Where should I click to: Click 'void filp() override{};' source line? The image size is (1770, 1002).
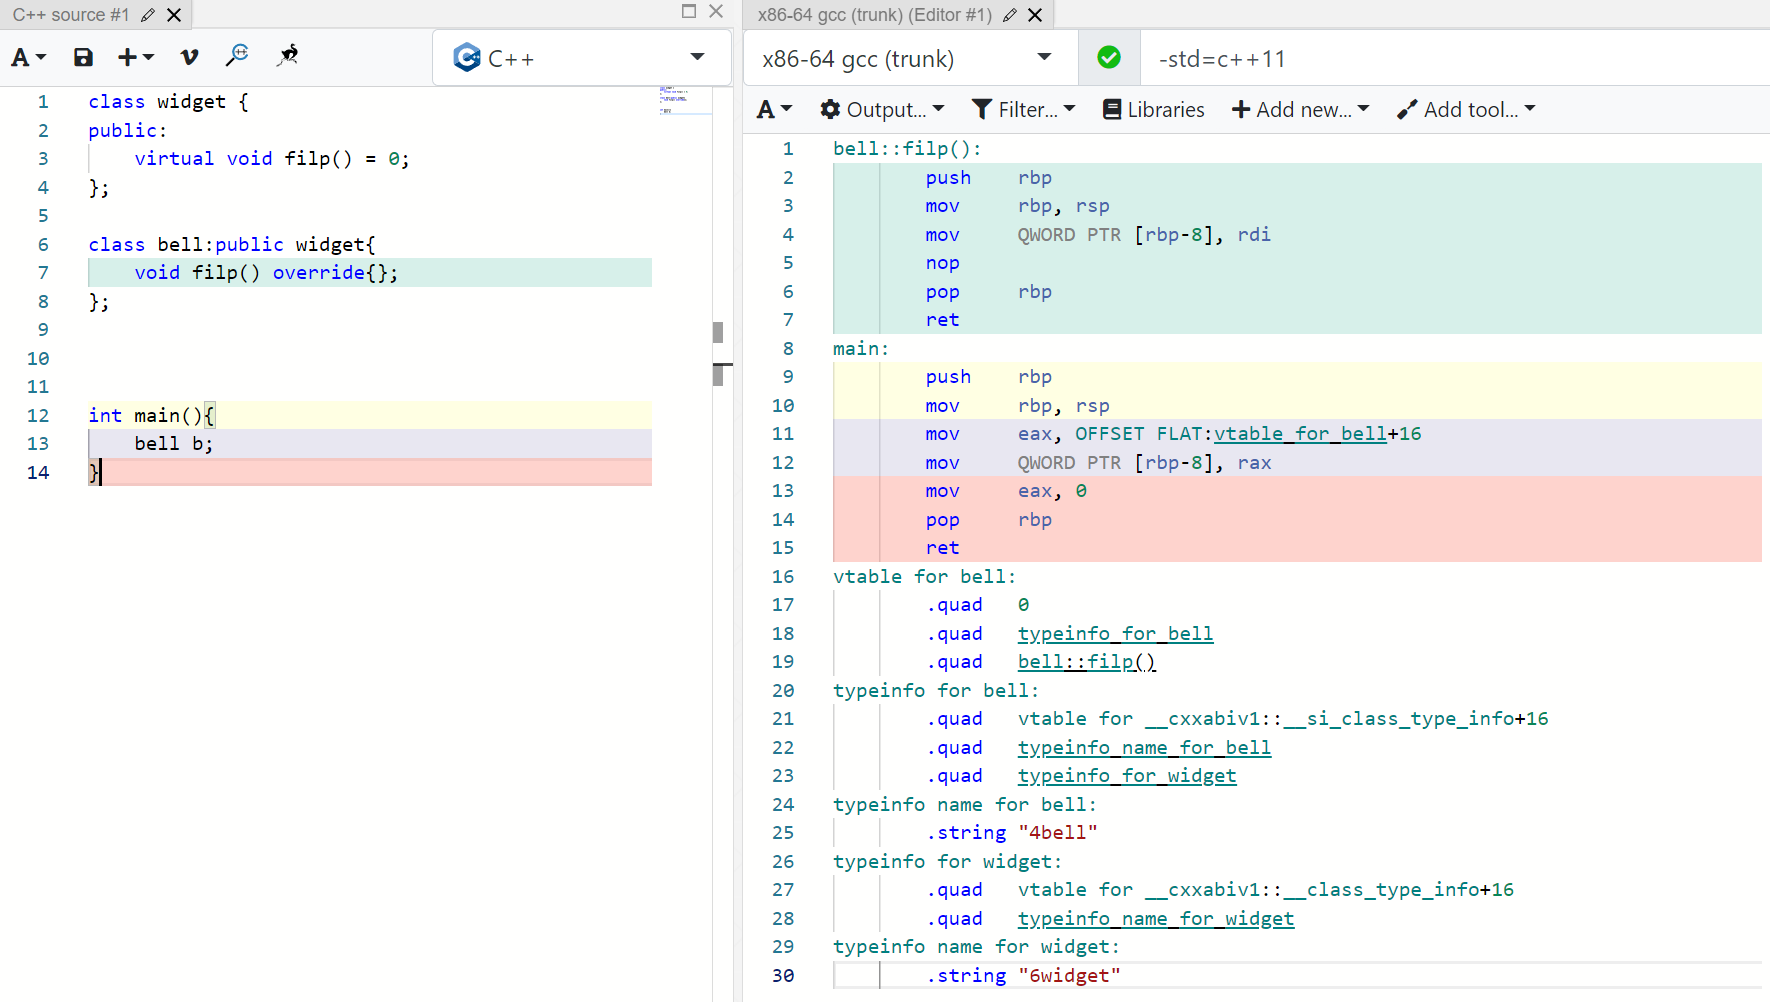266,273
